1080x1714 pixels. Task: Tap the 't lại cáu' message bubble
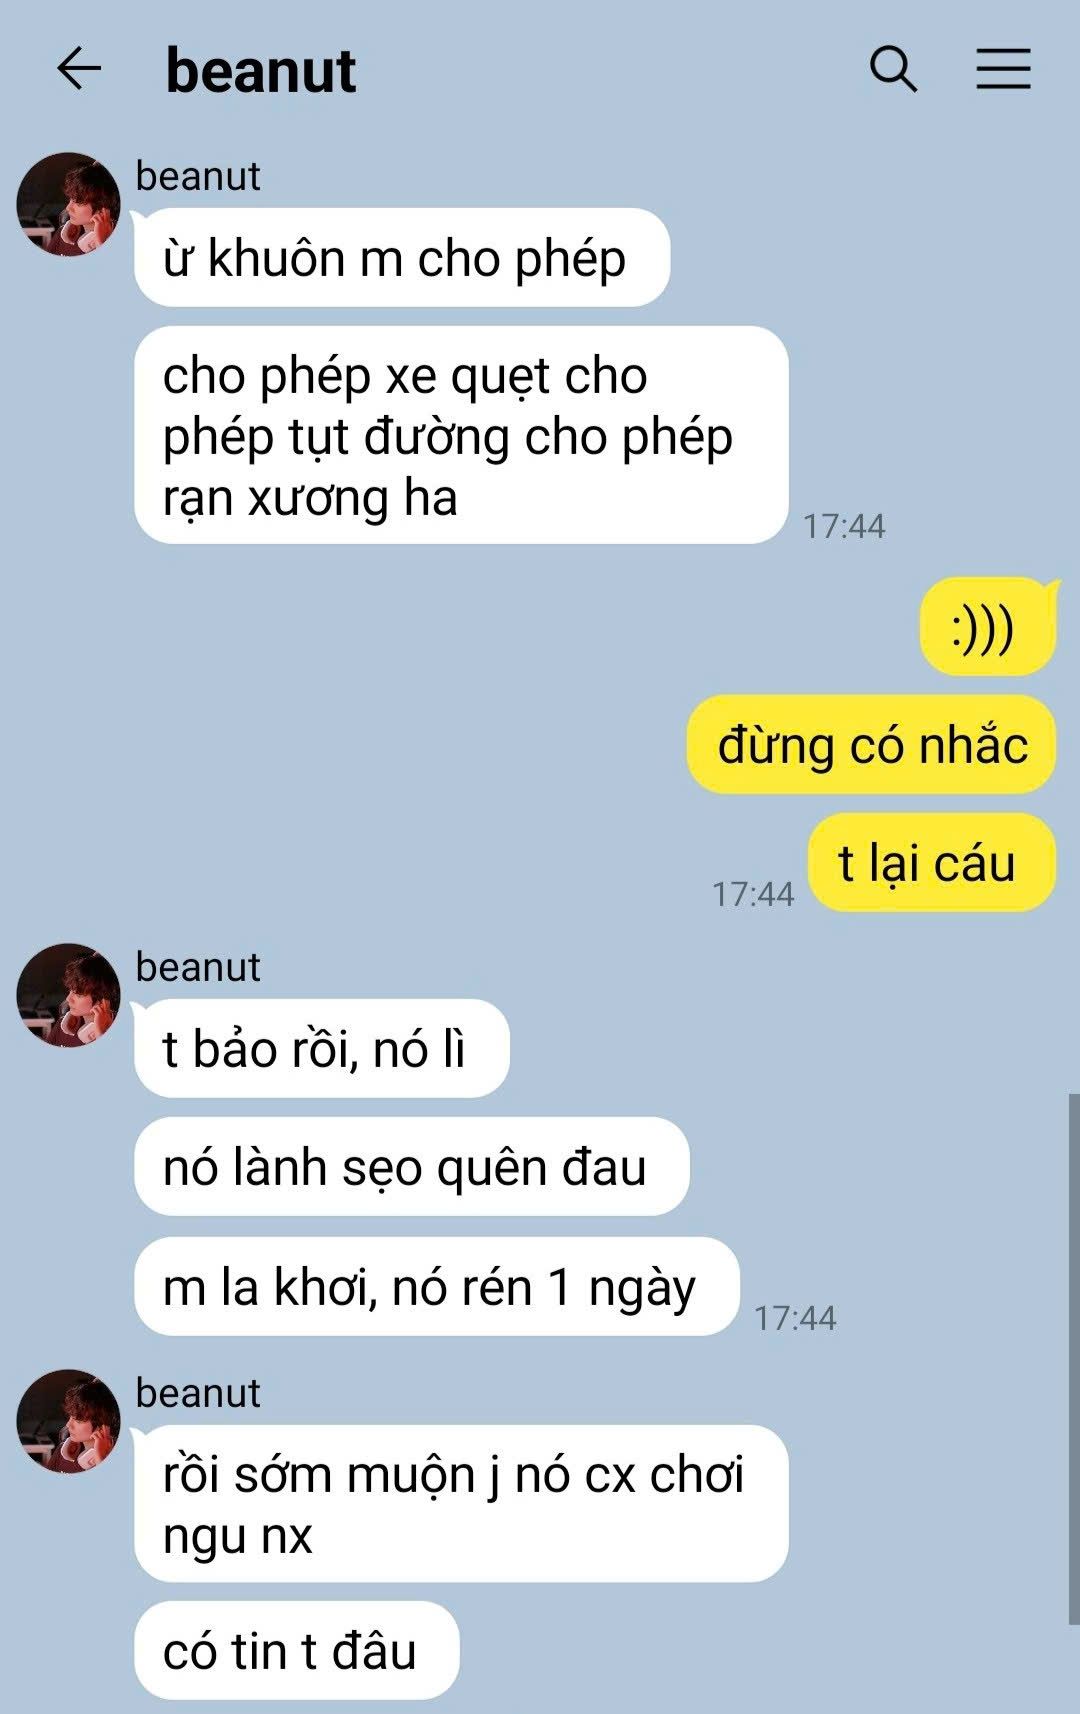(x=931, y=863)
